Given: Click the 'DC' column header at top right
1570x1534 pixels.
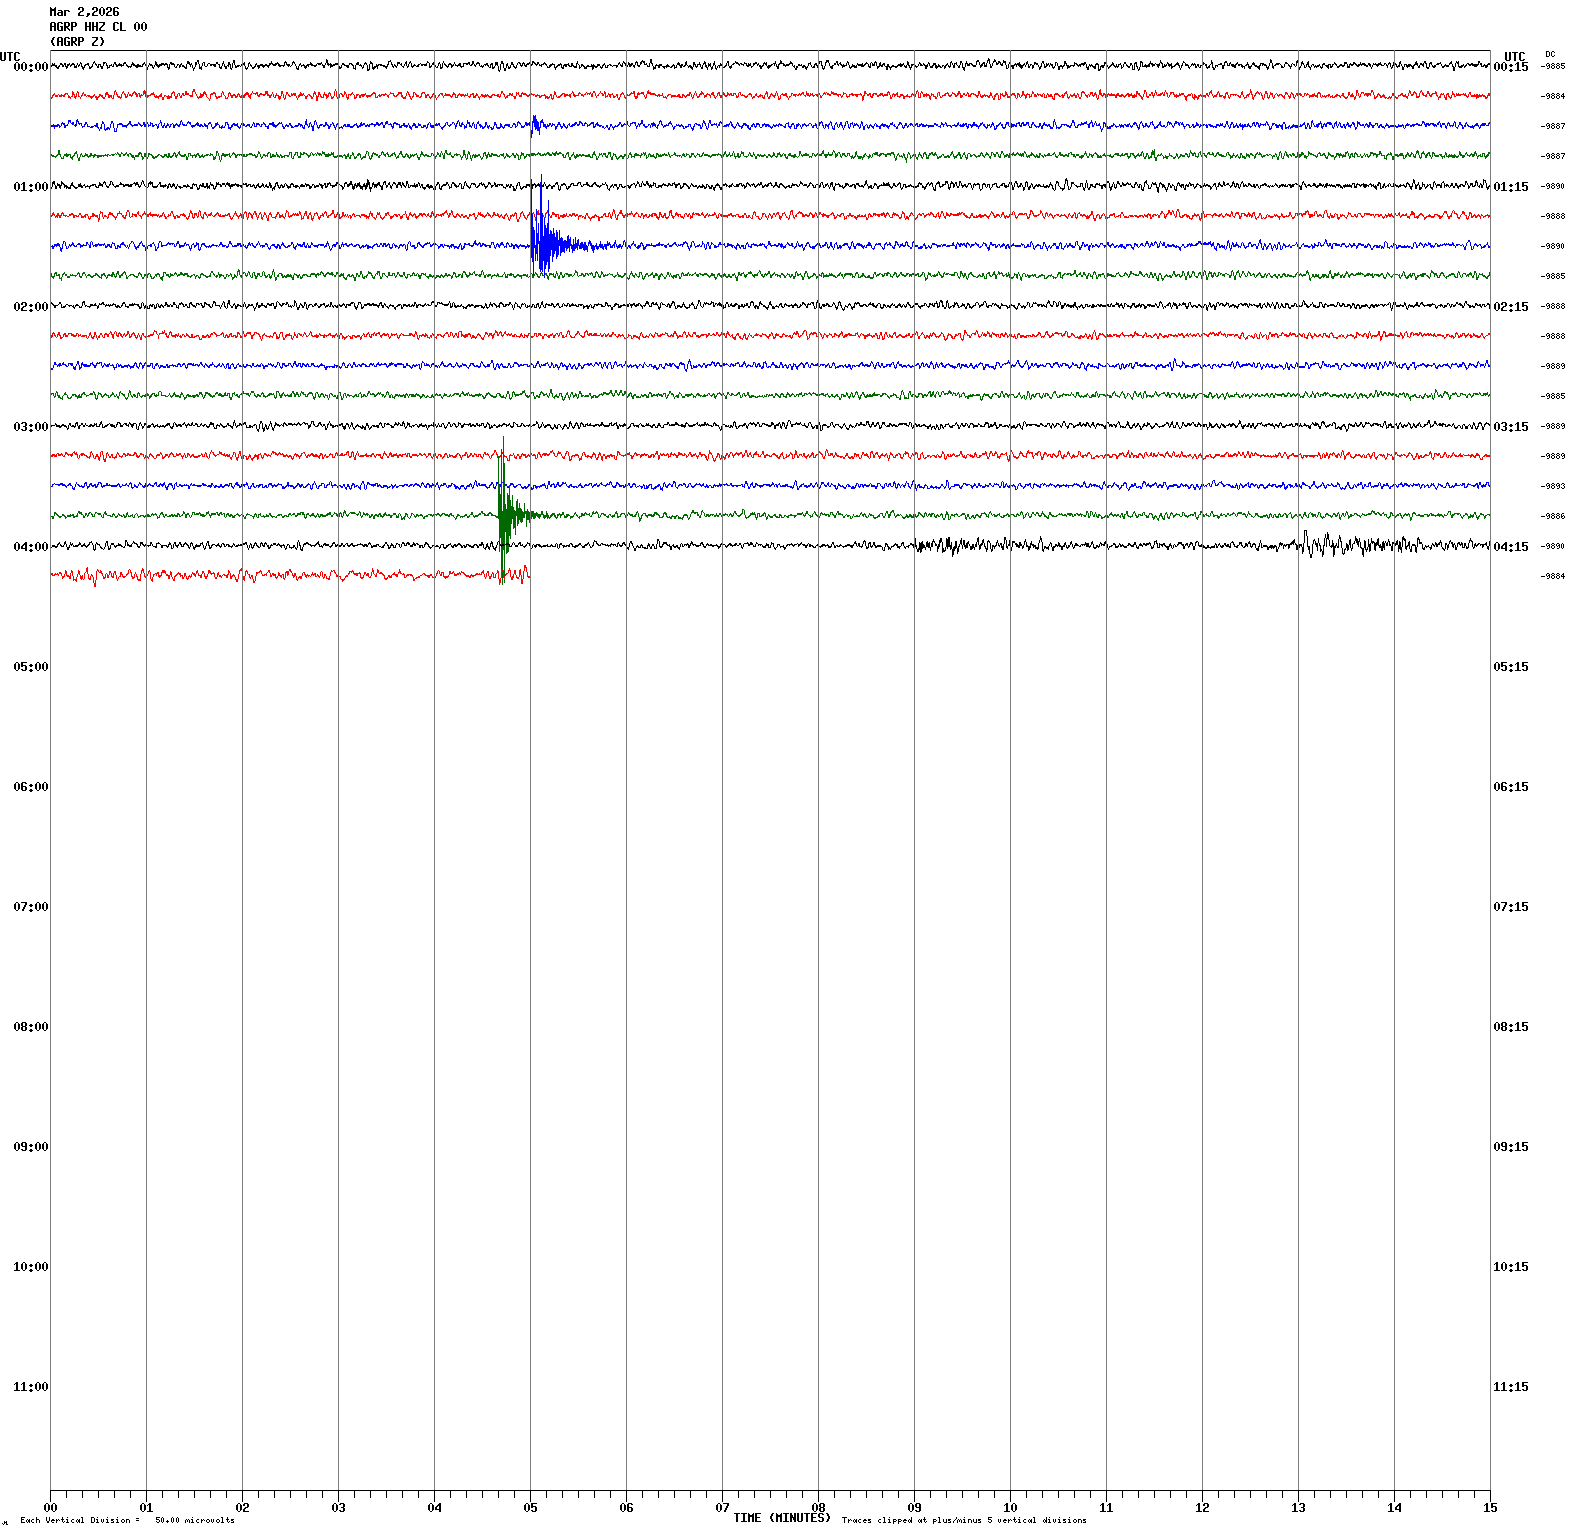Looking at the screenshot, I should (1550, 54).
